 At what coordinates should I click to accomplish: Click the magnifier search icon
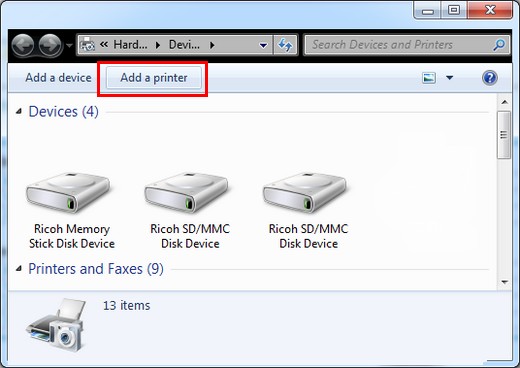tap(499, 45)
